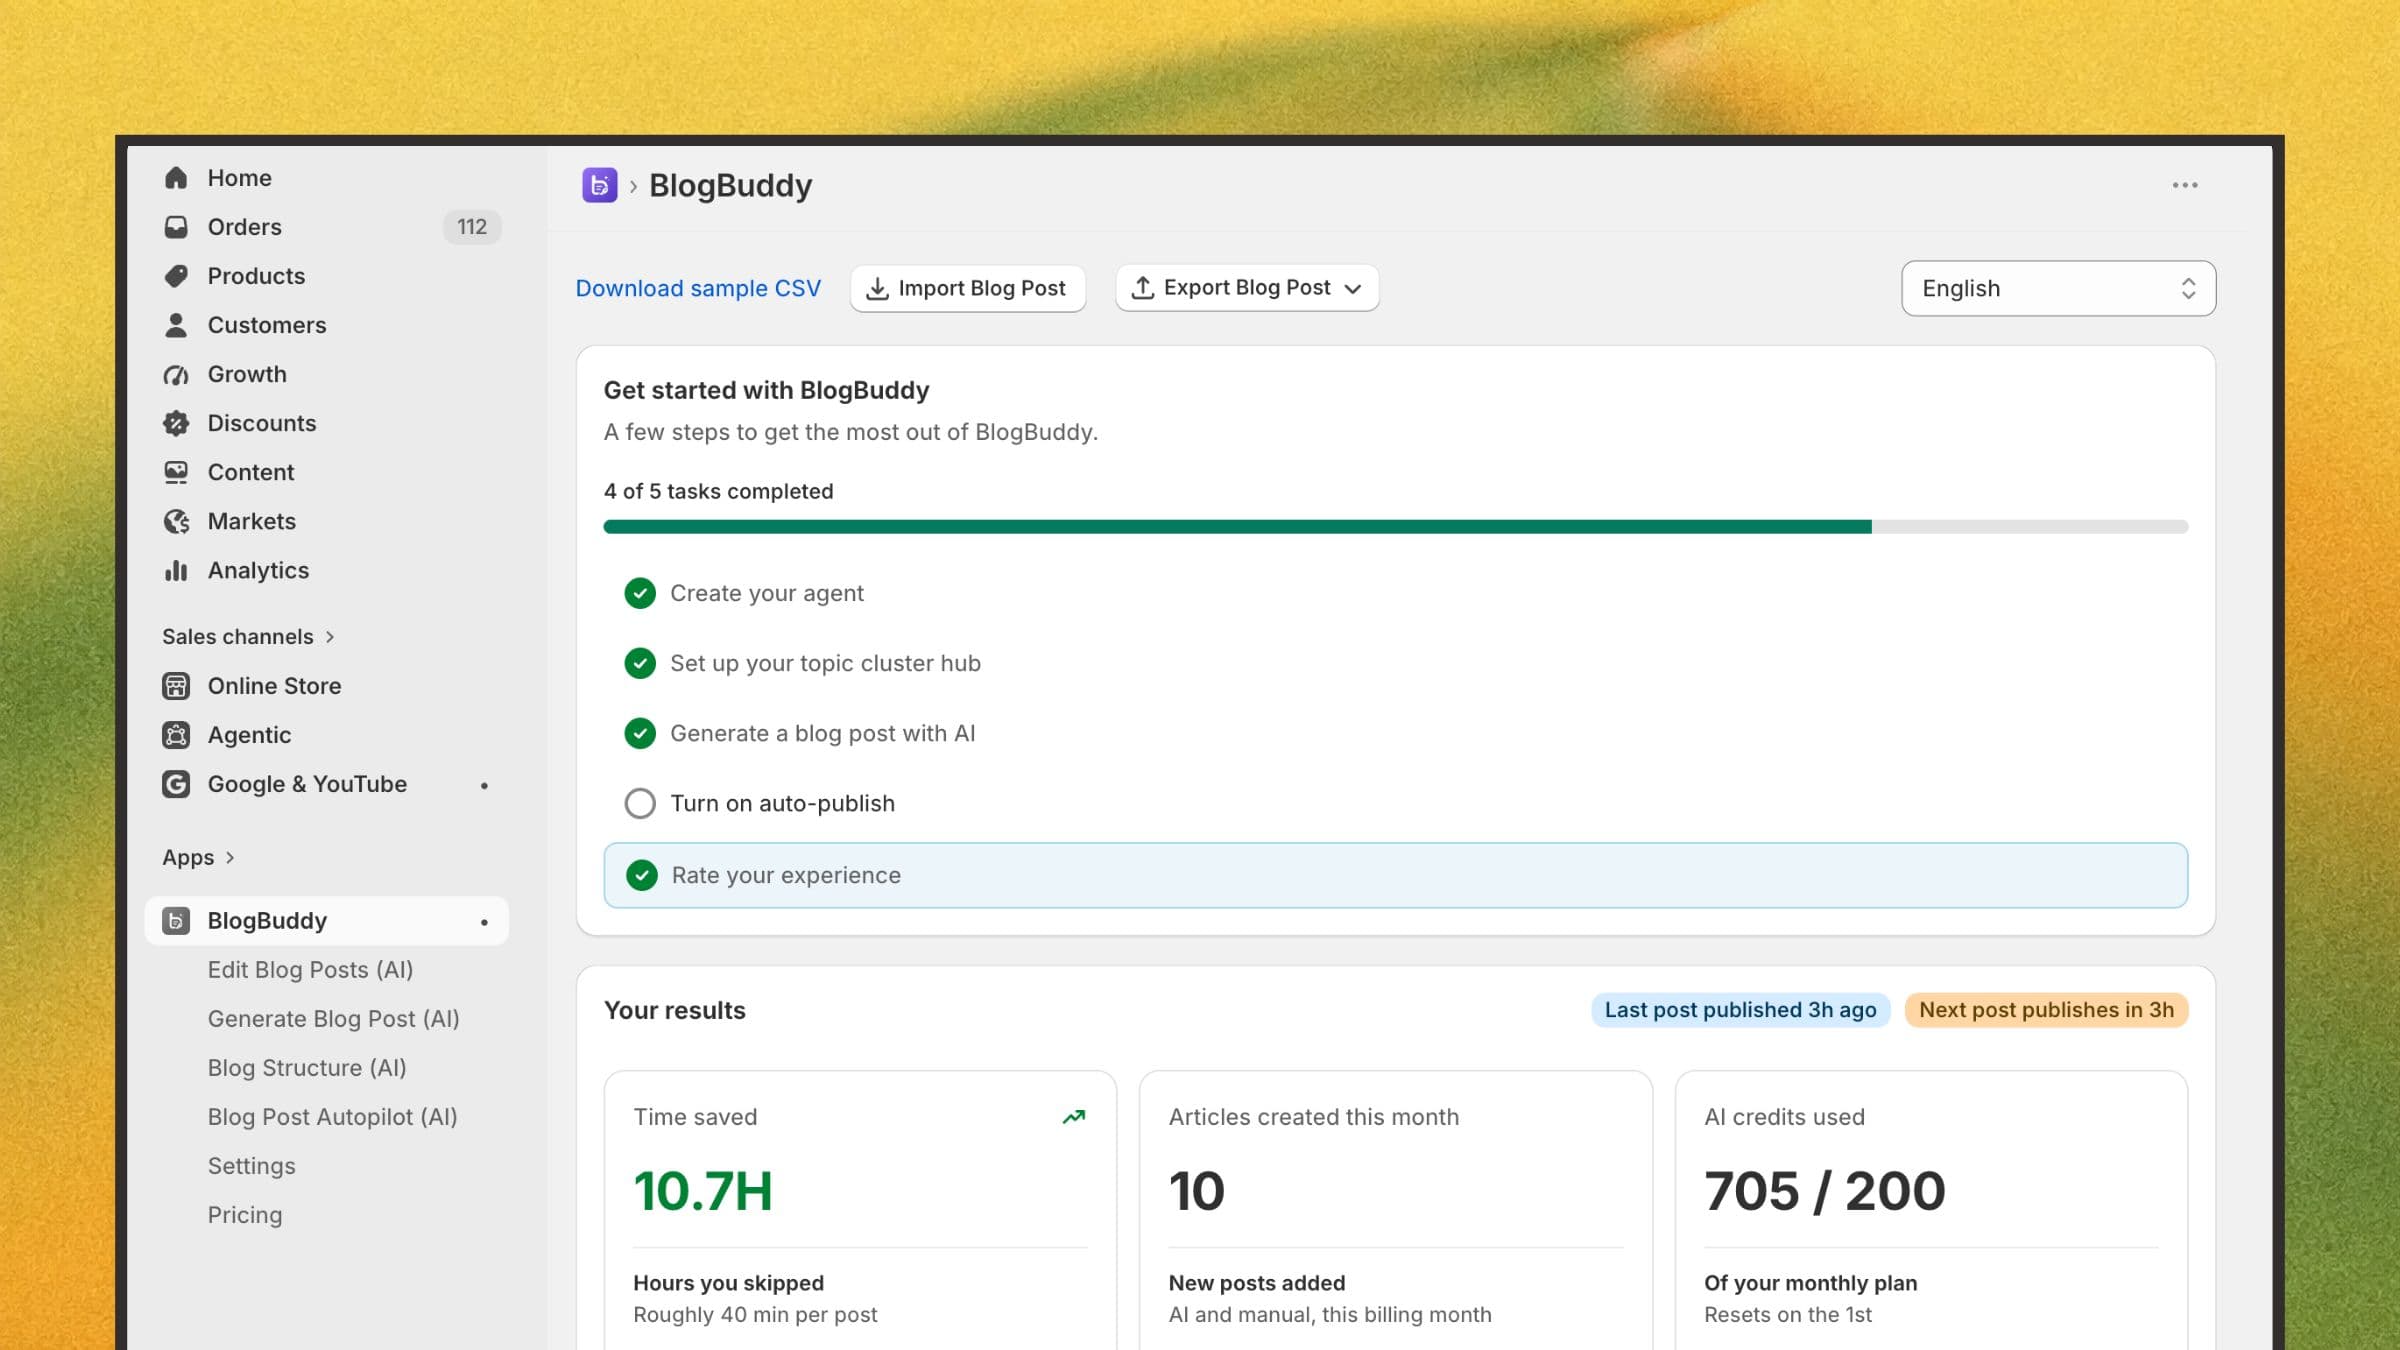Click the Discounts badge icon
Image resolution: width=2400 pixels, height=1350 pixels.
pos(176,423)
